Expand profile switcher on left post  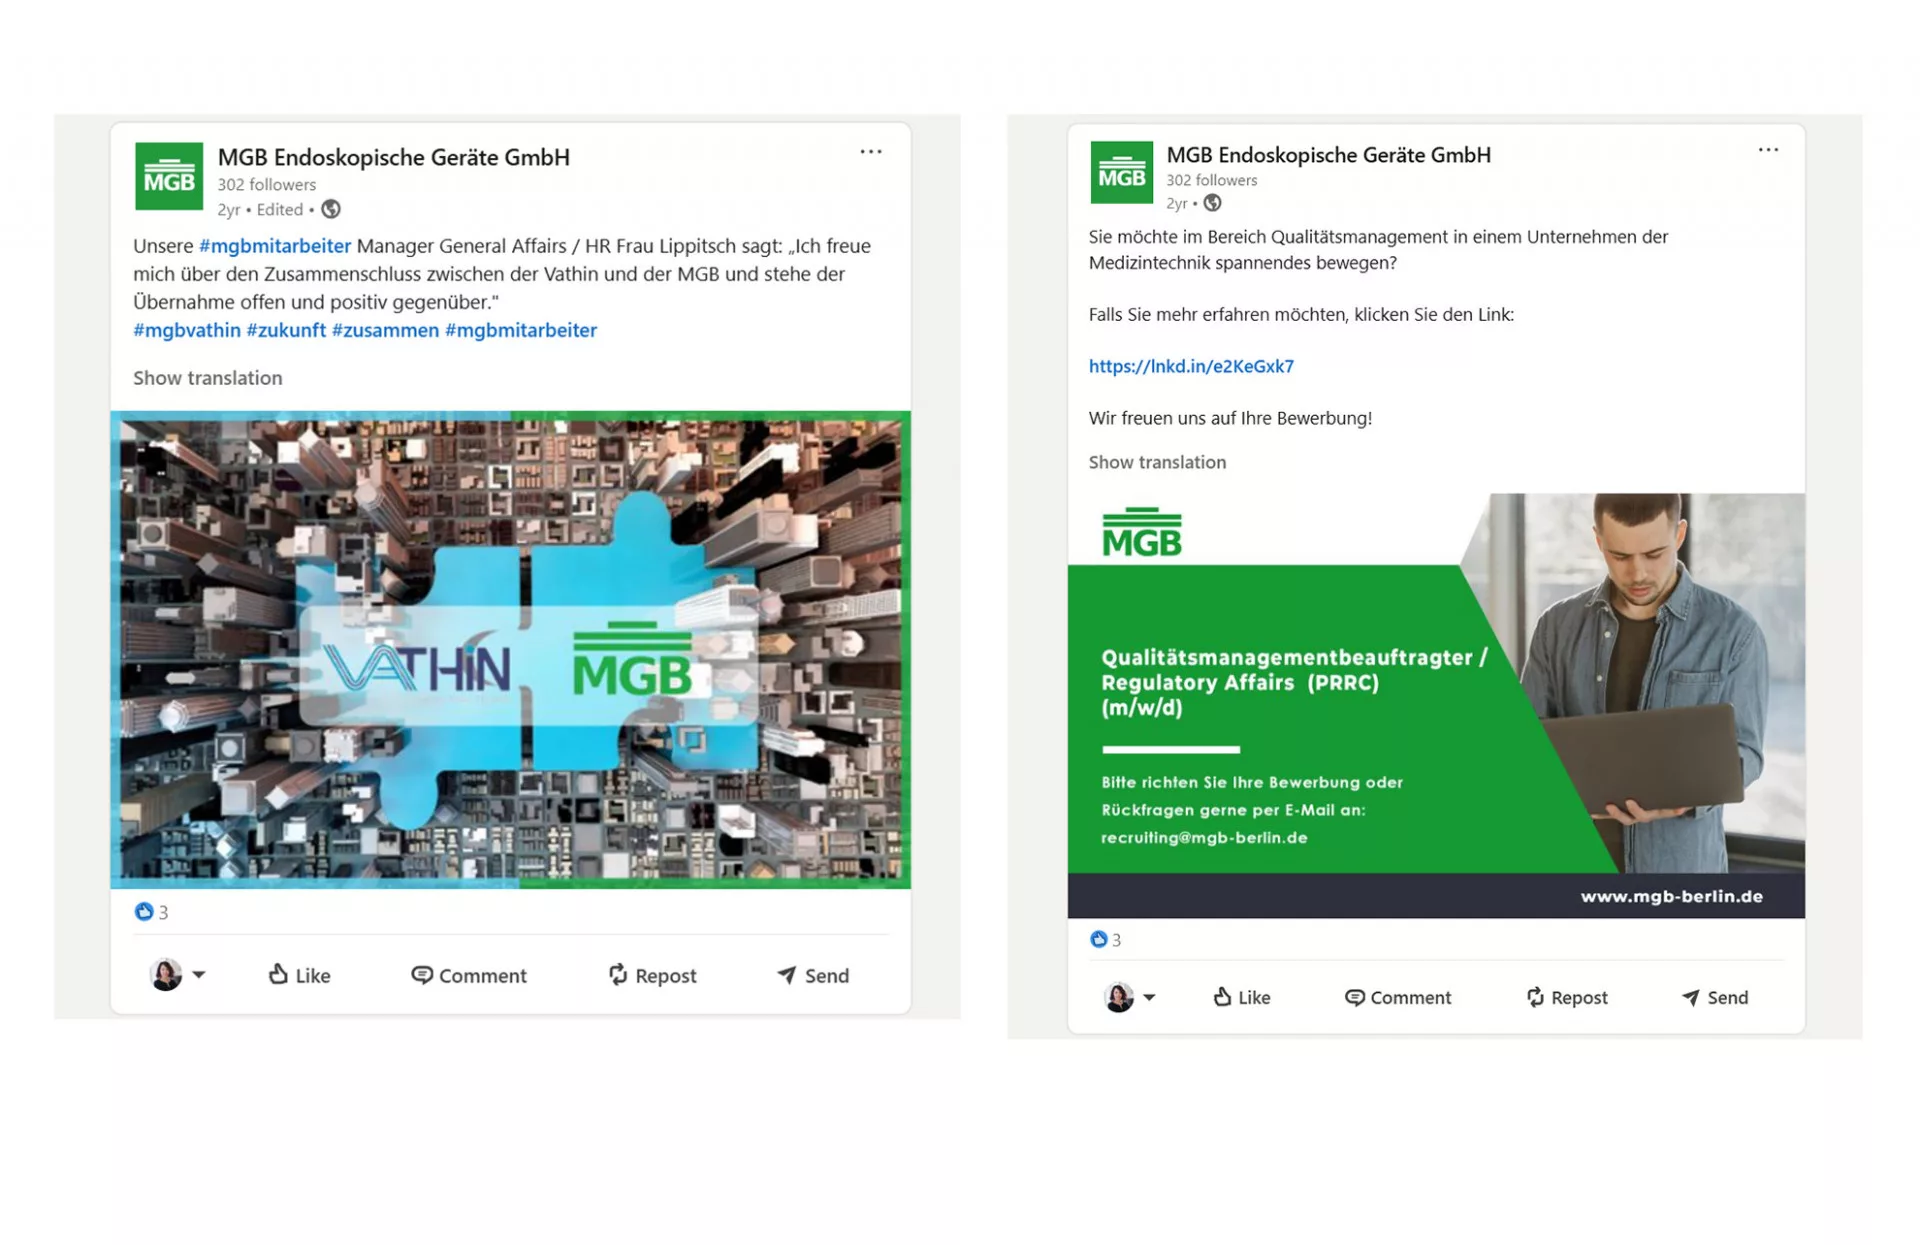pyautogui.click(x=199, y=974)
